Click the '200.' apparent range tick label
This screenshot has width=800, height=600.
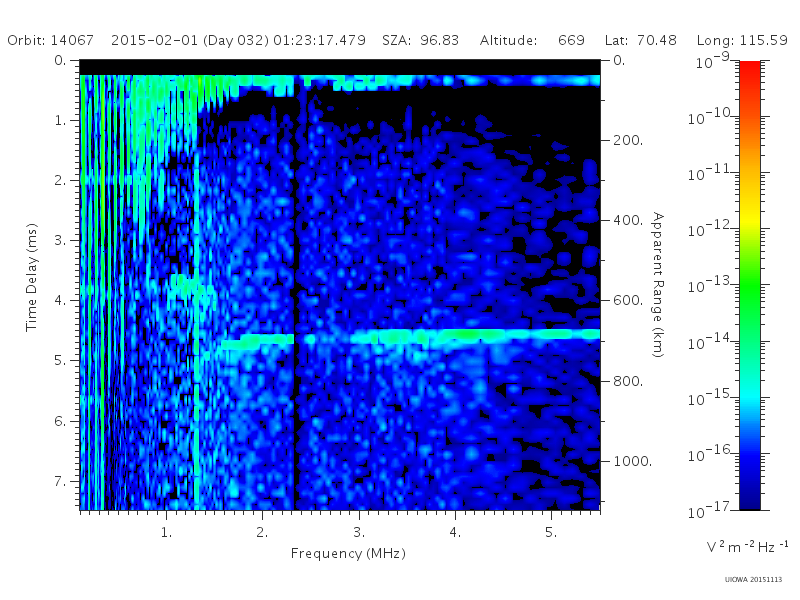pos(628,140)
